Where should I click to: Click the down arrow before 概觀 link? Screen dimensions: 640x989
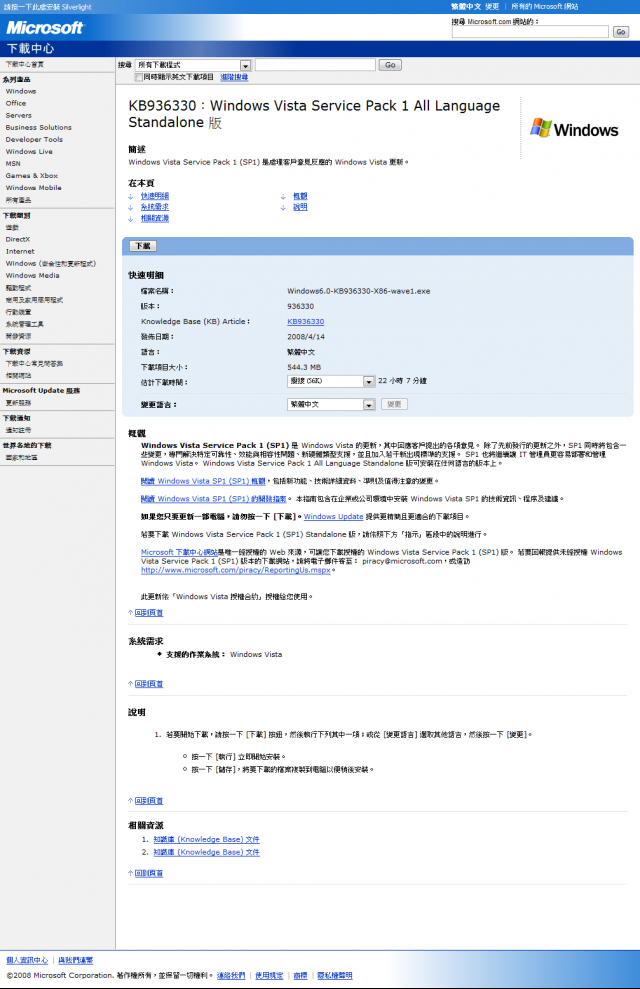[x=283, y=197]
